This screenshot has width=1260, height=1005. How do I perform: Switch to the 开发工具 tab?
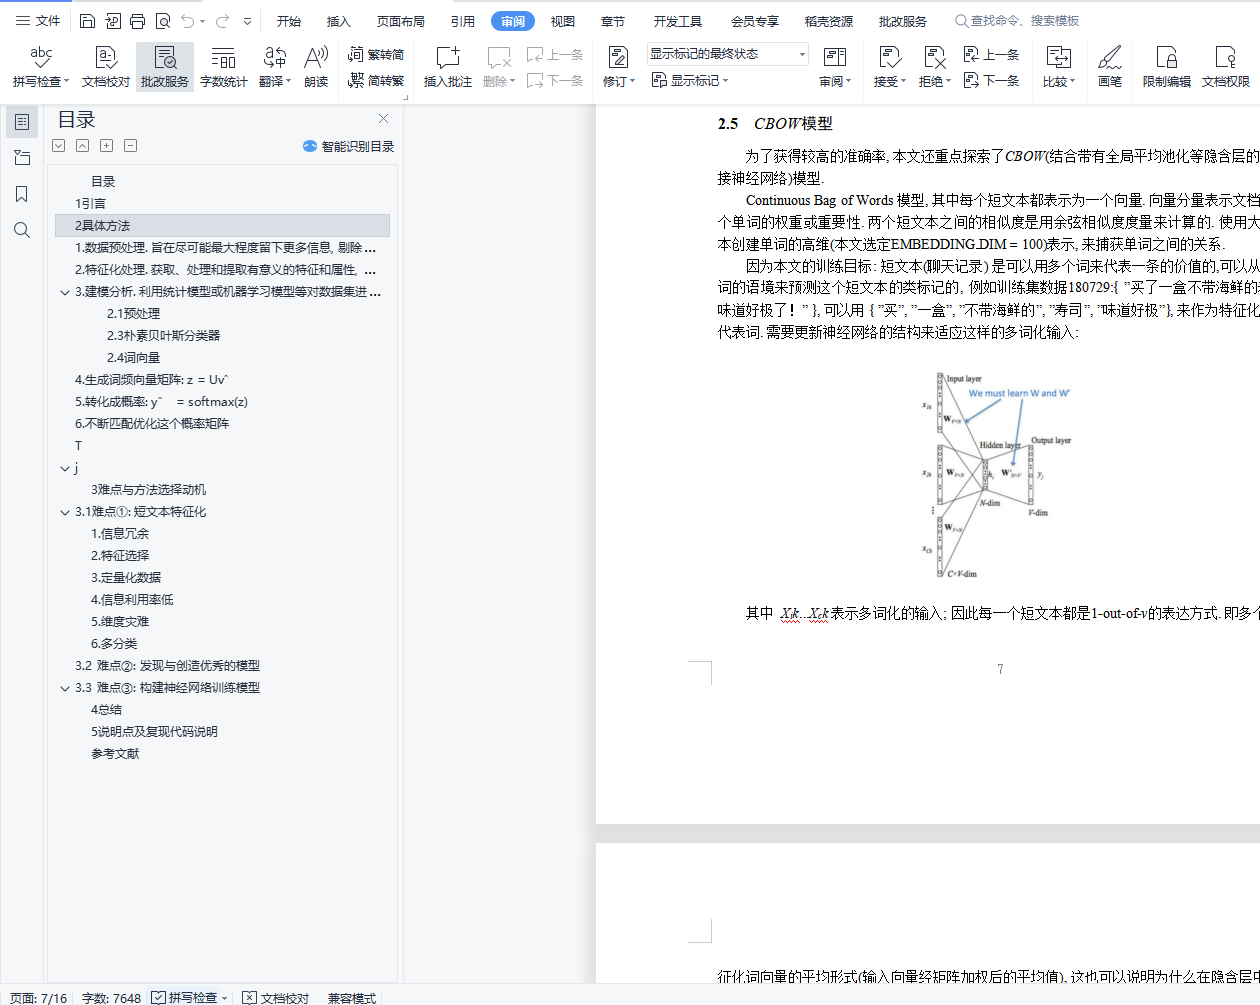point(678,21)
